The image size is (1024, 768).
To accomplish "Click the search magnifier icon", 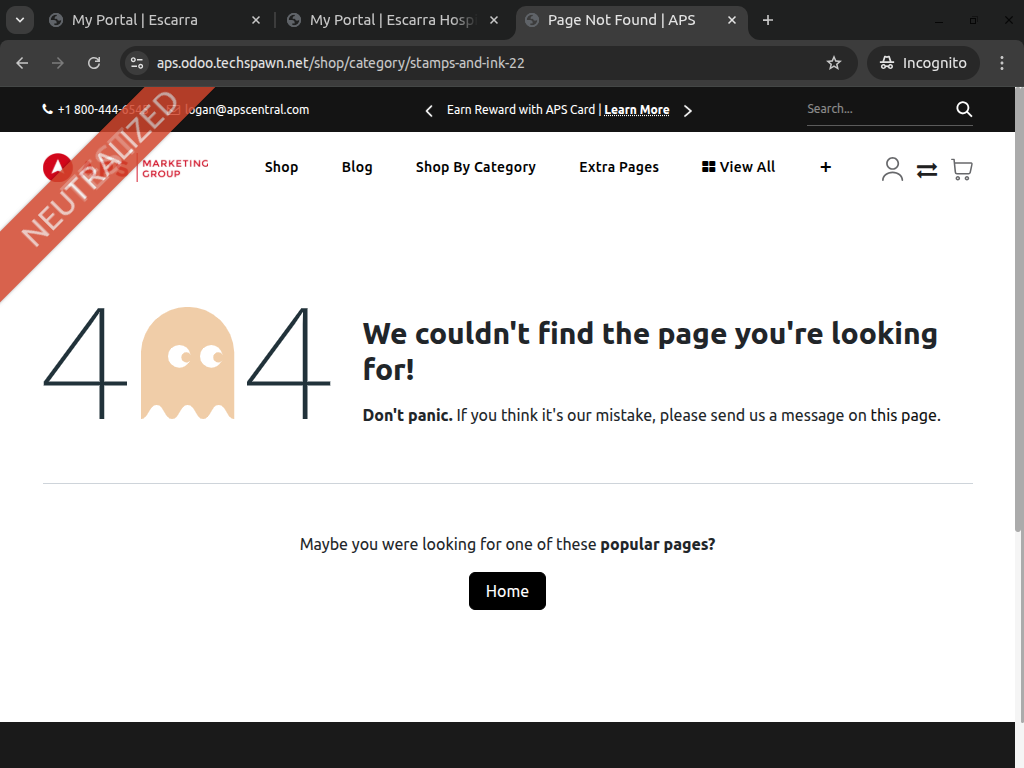I will coord(964,109).
